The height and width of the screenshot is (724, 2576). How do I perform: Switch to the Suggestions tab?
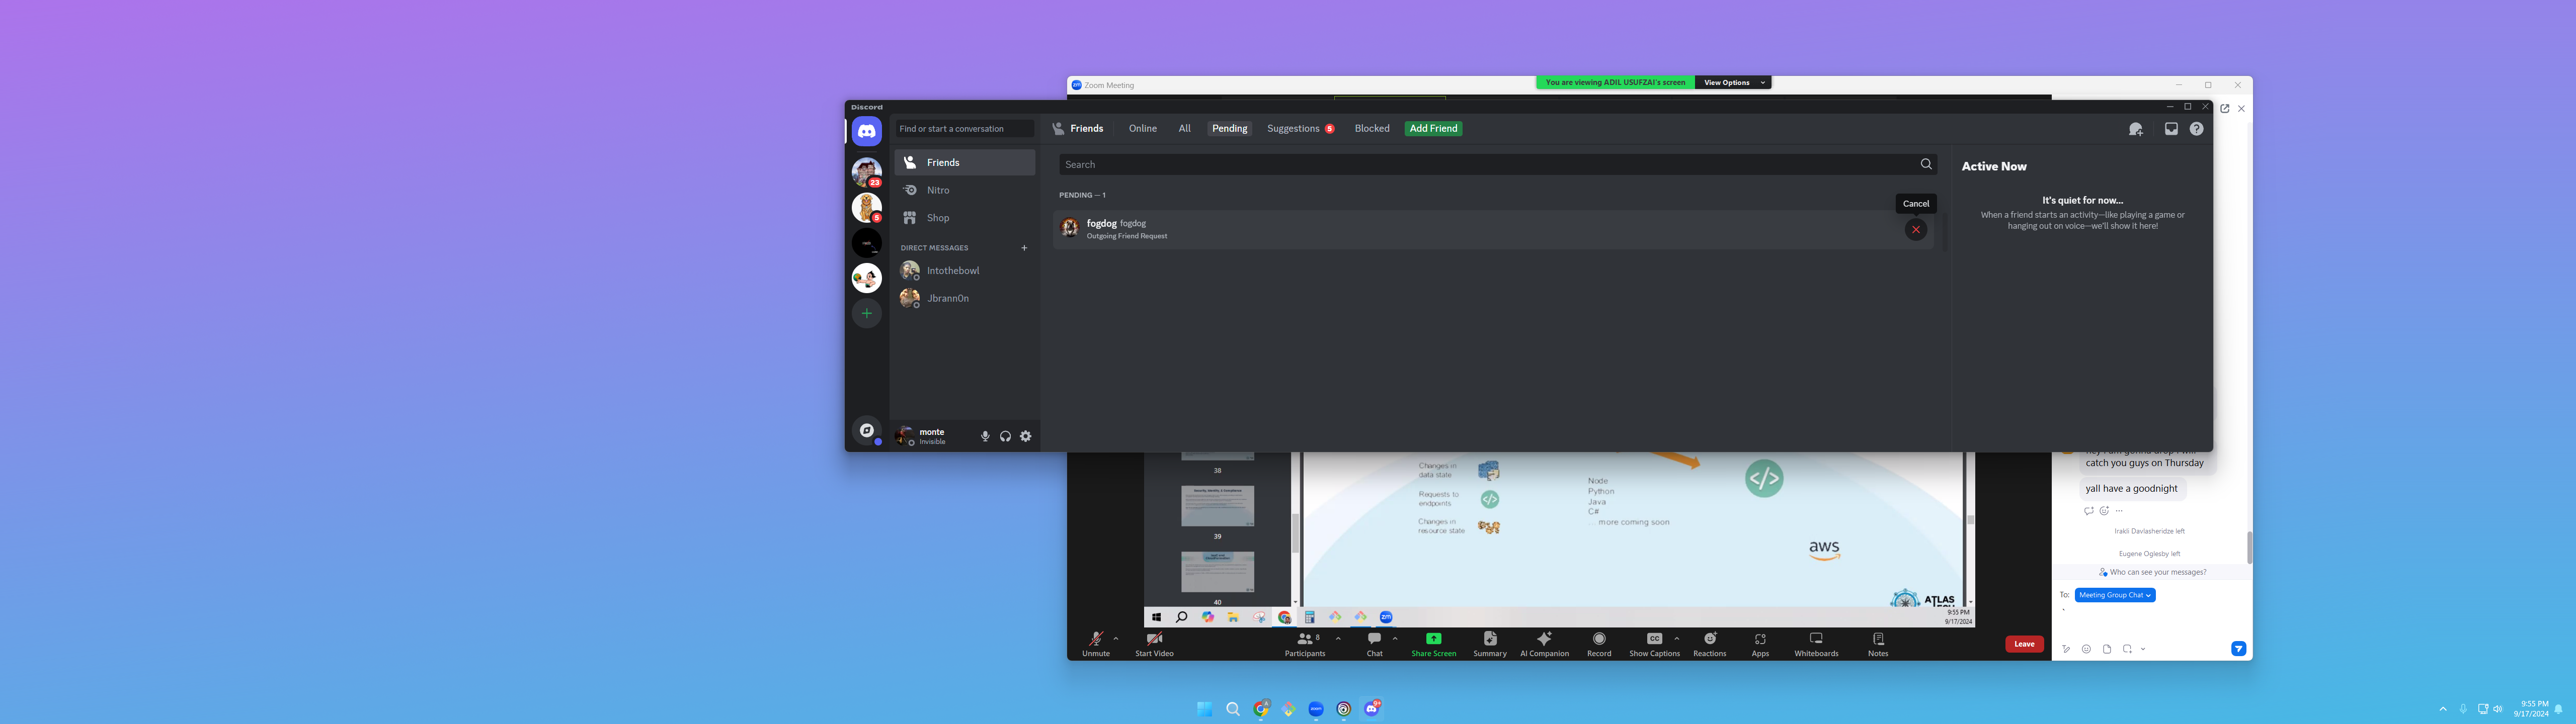click(x=1293, y=128)
